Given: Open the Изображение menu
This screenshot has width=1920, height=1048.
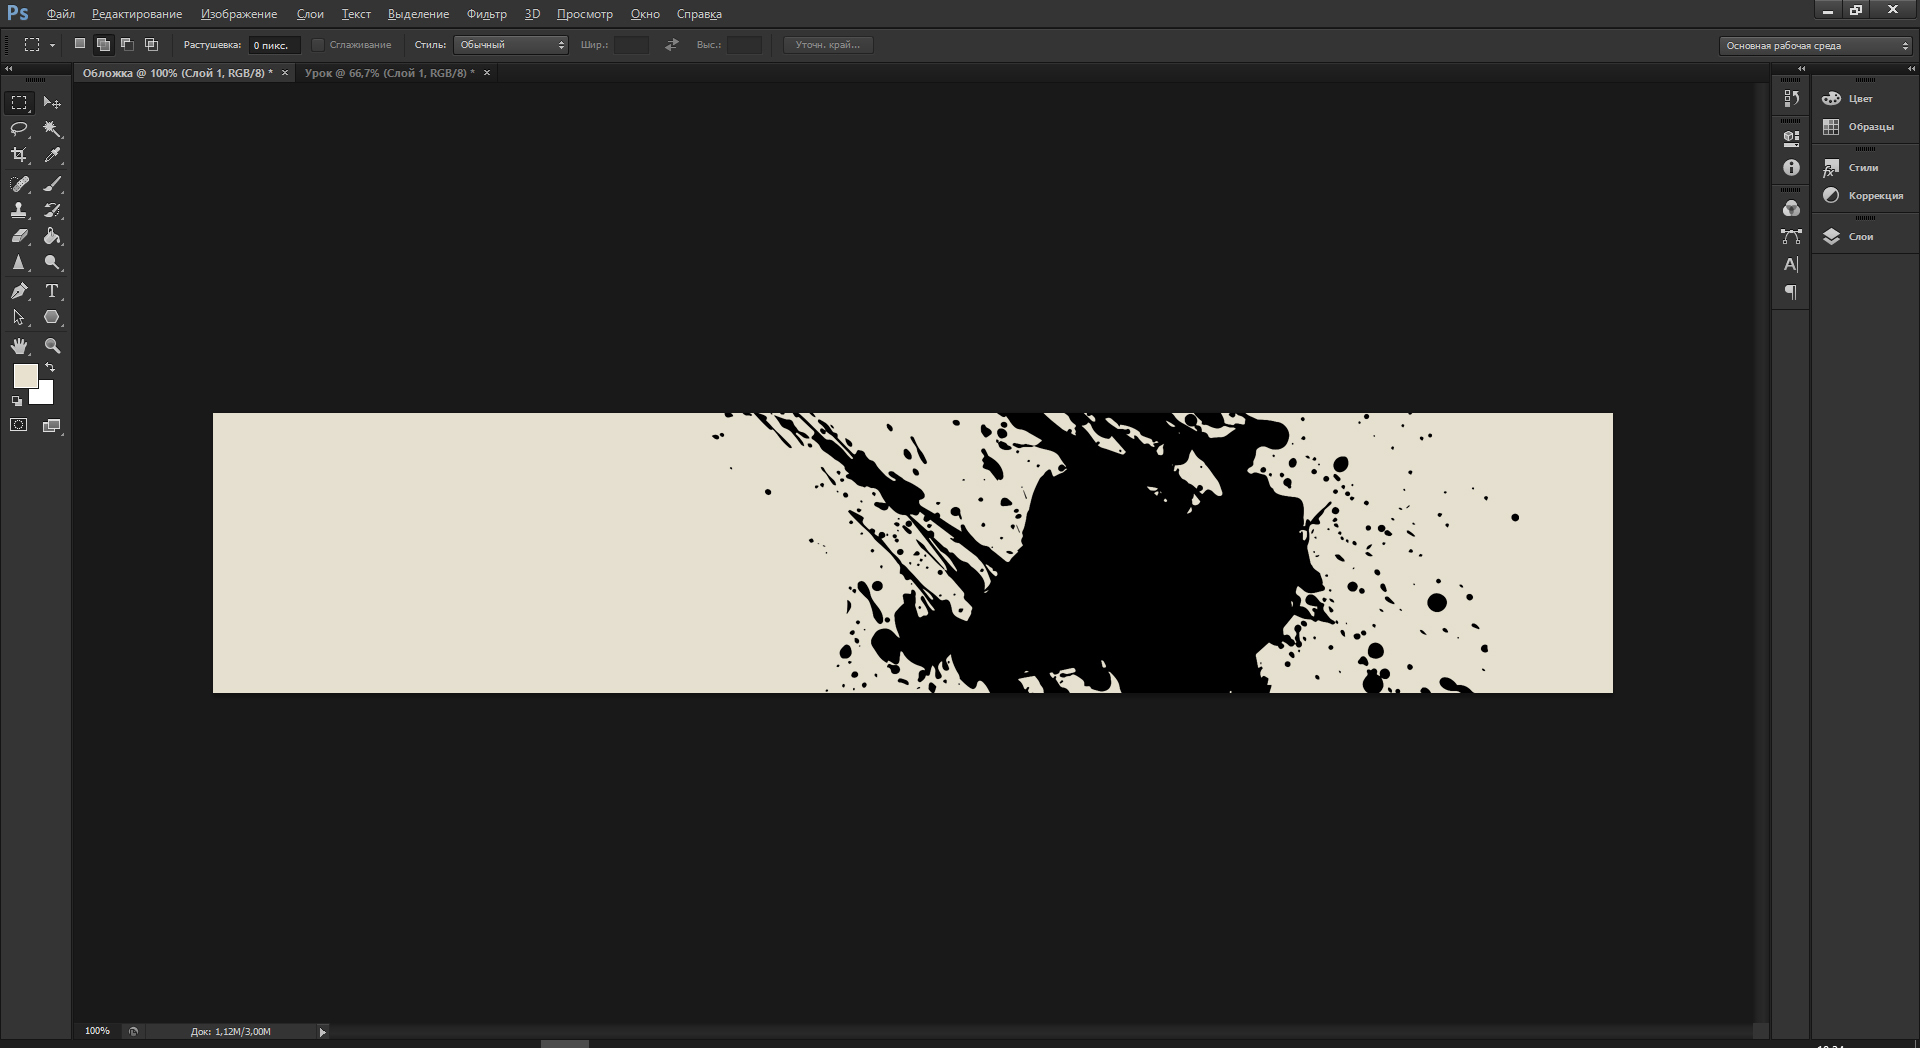Looking at the screenshot, I should point(239,14).
